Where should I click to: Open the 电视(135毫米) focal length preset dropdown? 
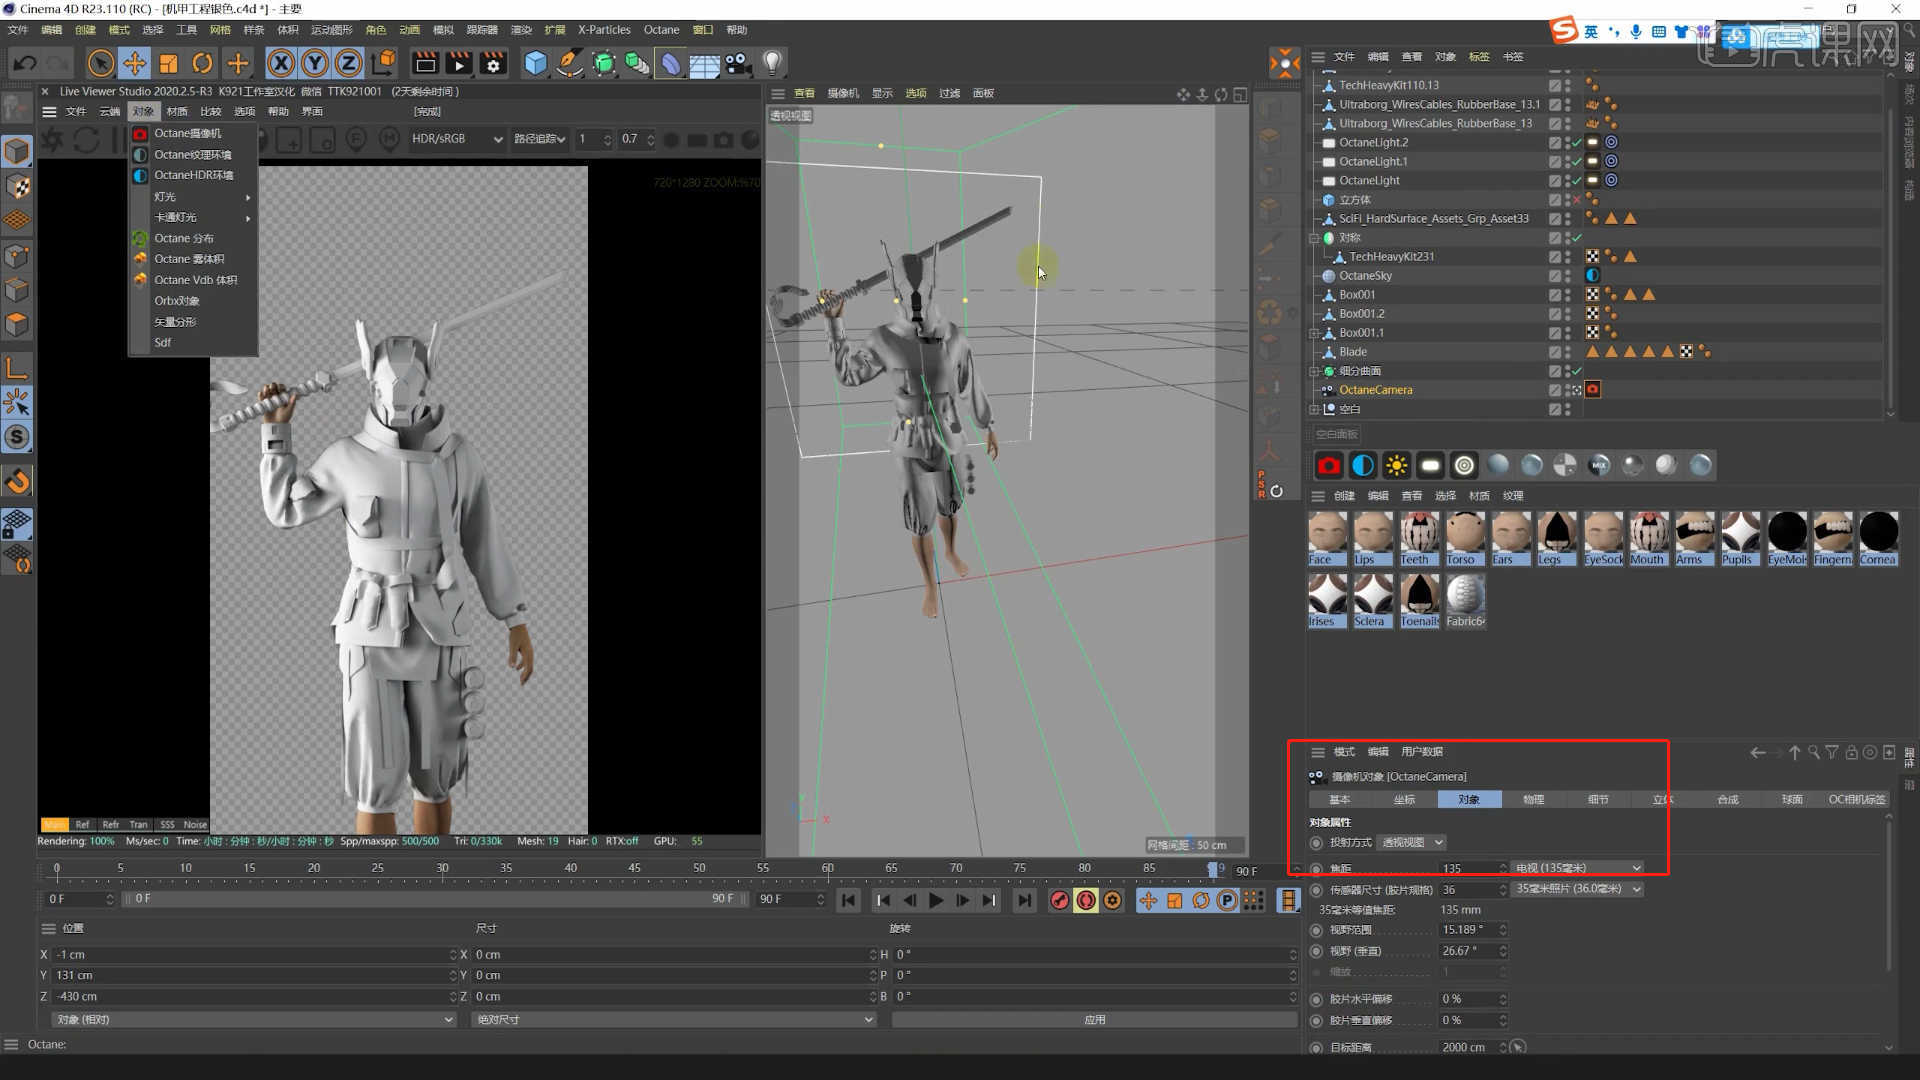[x=1577, y=867]
